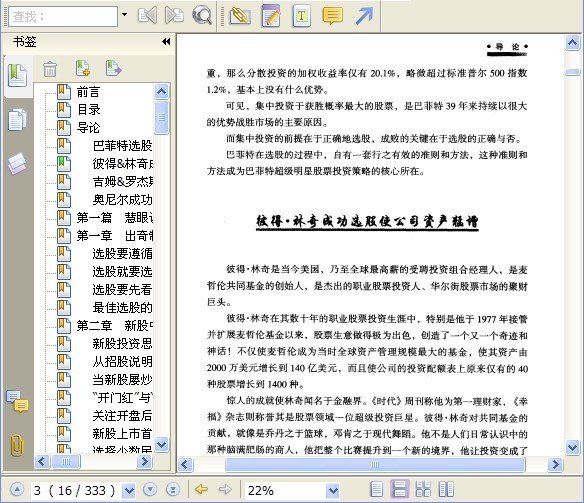Viewport: 584px width, 503px height.
Task: Open the 新股上市首 bookmark
Action: tap(123, 433)
